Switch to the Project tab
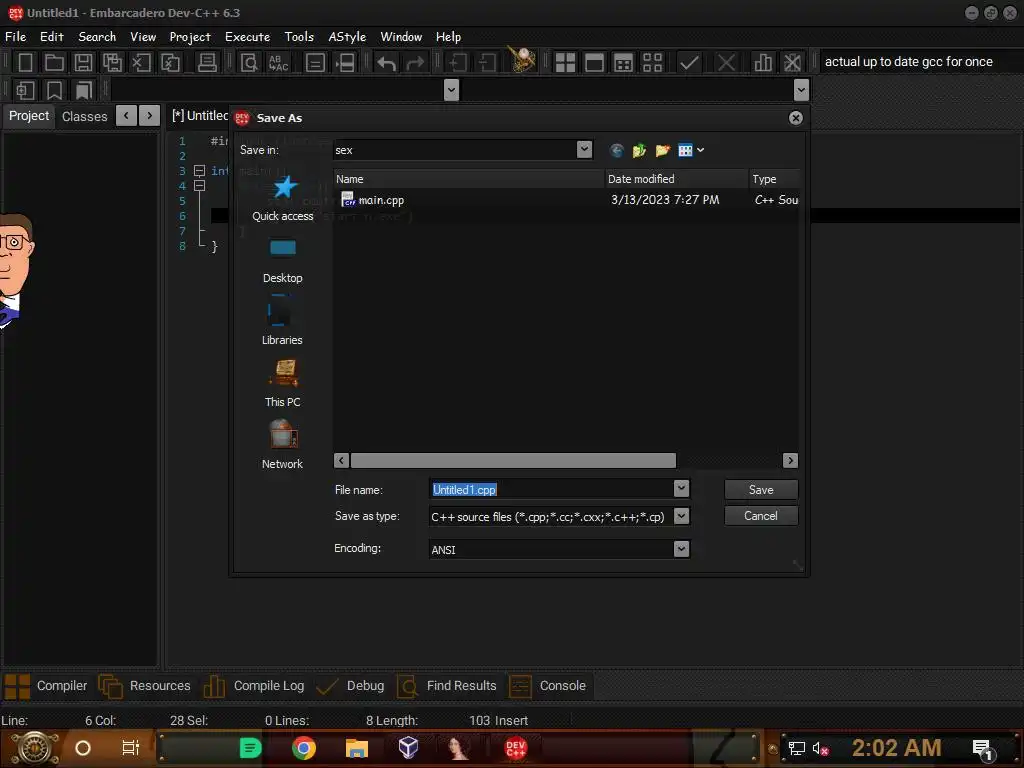 click(x=29, y=116)
